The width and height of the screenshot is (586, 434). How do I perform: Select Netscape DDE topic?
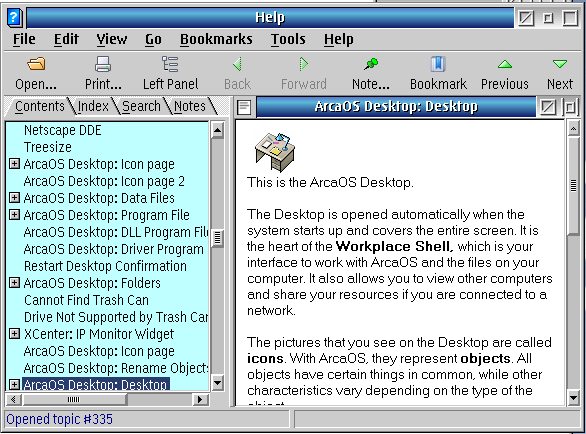[62, 130]
